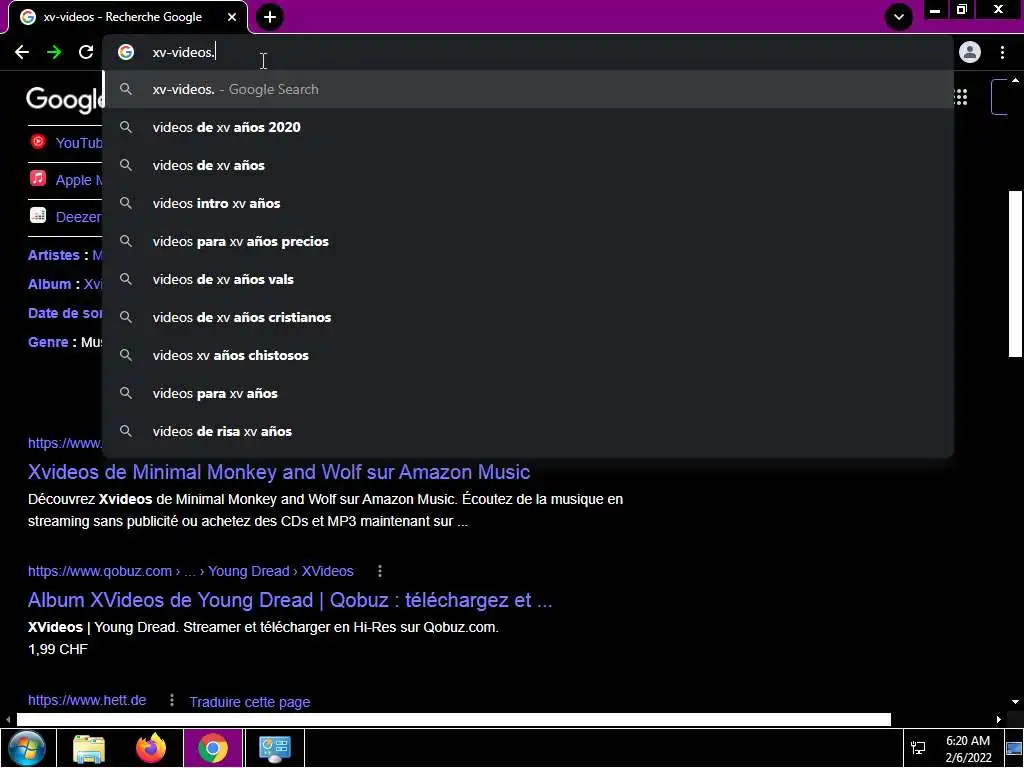This screenshot has width=1024, height=768.
Task: Click the vertical scrollbar thumb
Action: click(1015, 274)
